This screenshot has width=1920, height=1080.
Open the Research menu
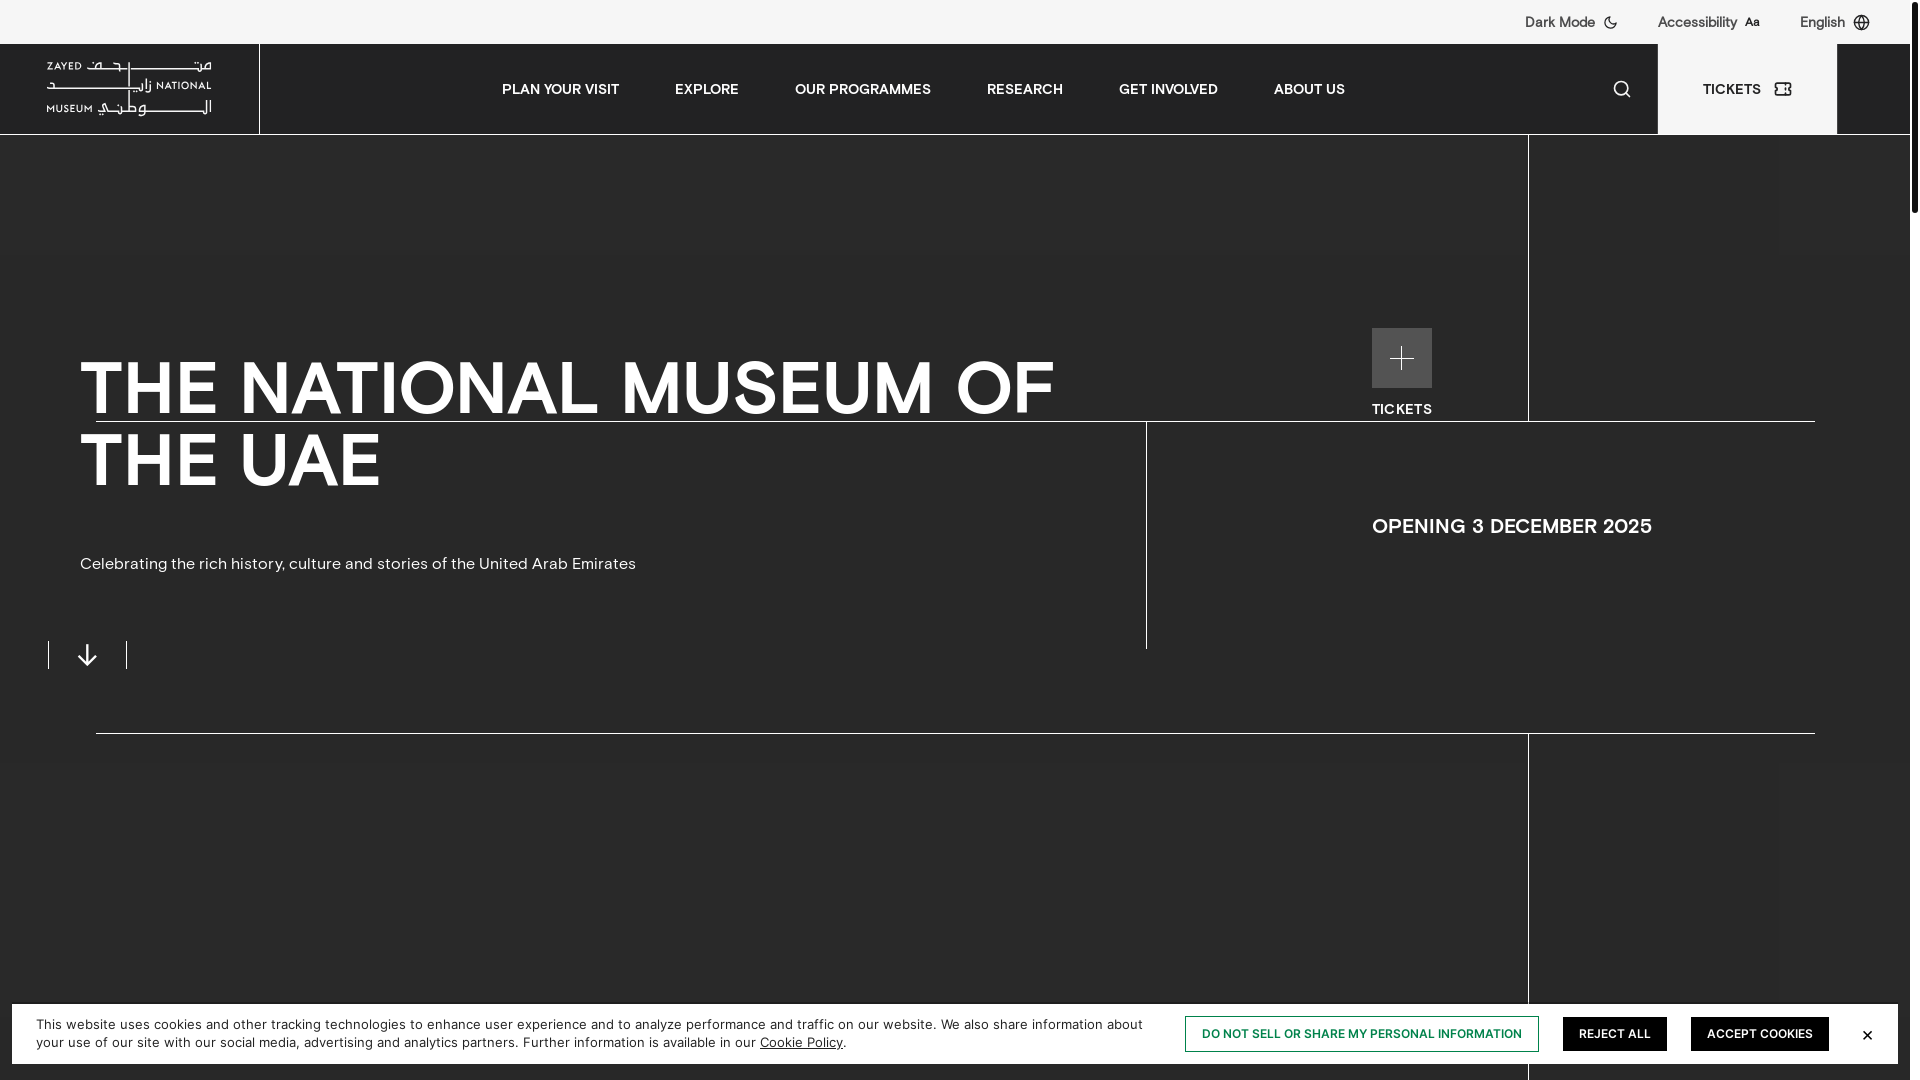[x=1025, y=89]
